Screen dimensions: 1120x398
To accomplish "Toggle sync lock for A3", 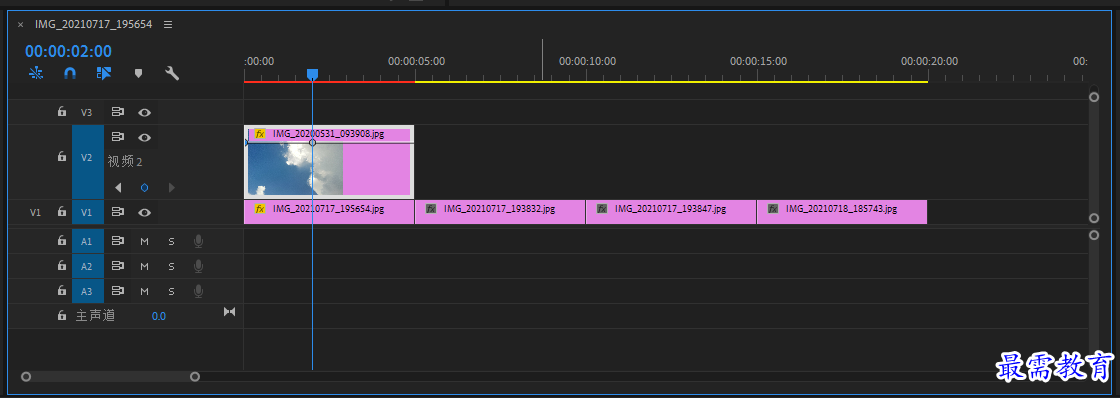I will click(x=118, y=291).
